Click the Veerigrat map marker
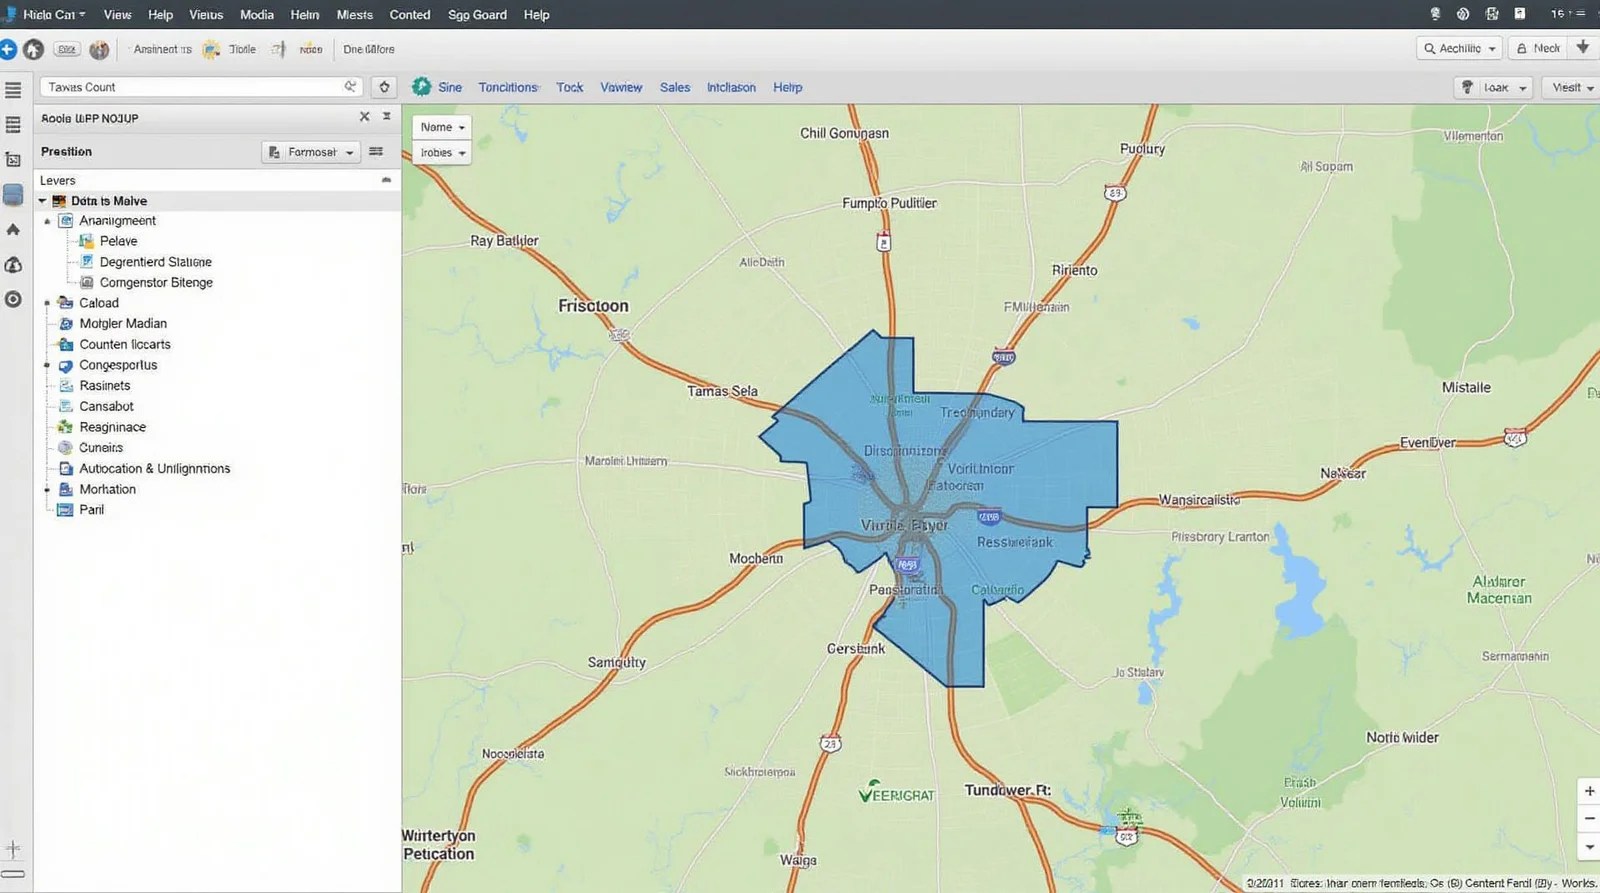This screenshot has height=893, width=1600. coord(896,793)
